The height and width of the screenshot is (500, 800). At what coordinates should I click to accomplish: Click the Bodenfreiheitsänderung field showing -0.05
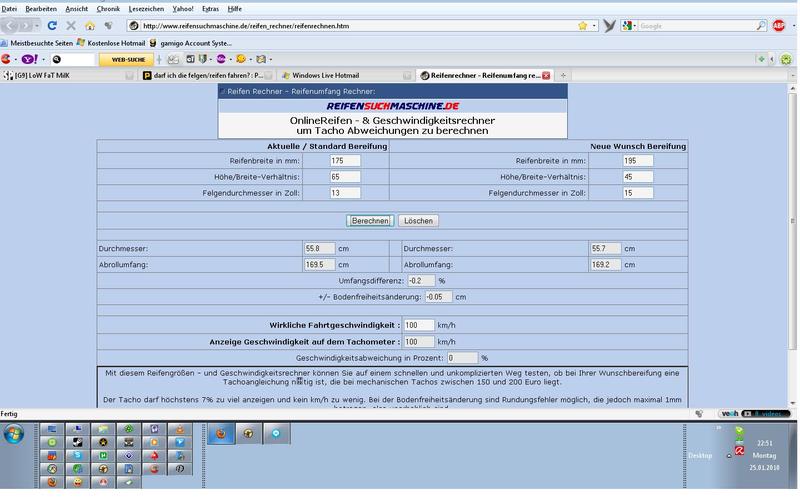438,297
